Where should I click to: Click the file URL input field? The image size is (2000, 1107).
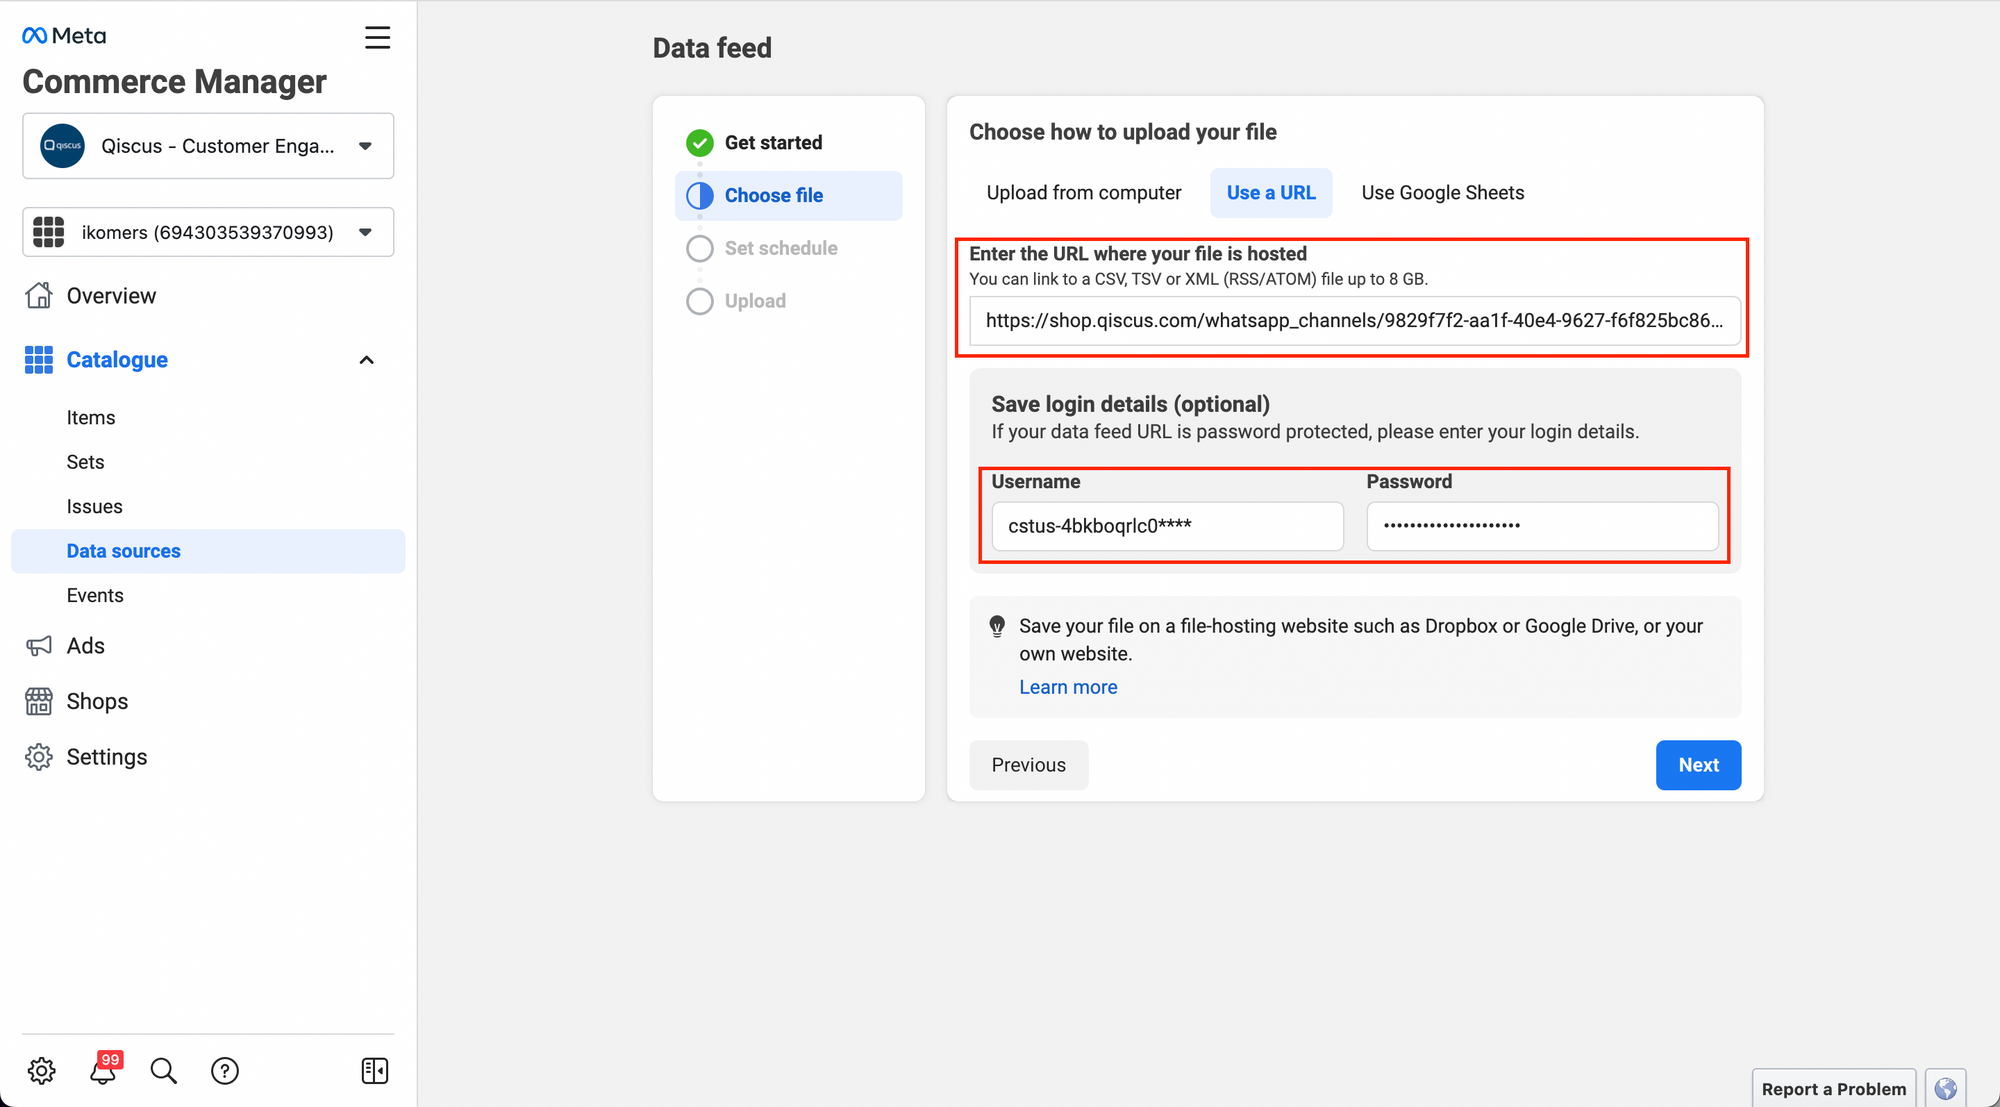[1353, 321]
